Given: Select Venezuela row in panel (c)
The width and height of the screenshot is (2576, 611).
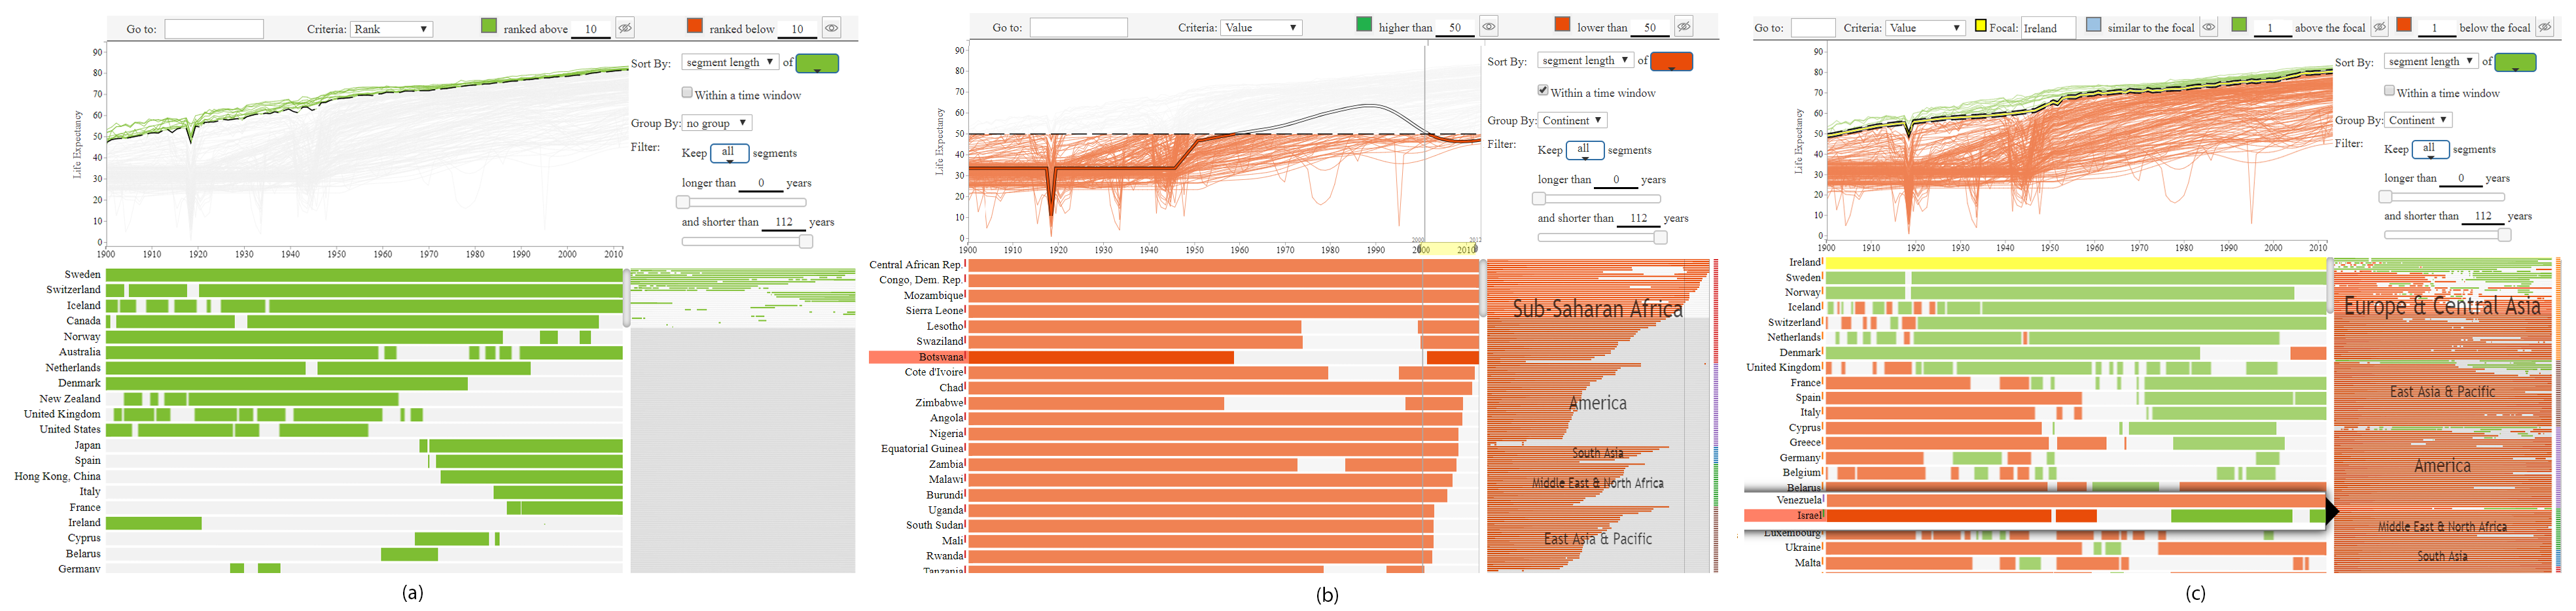Looking at the screenshot, I should pyautogui.click(x=2036, y=500).
